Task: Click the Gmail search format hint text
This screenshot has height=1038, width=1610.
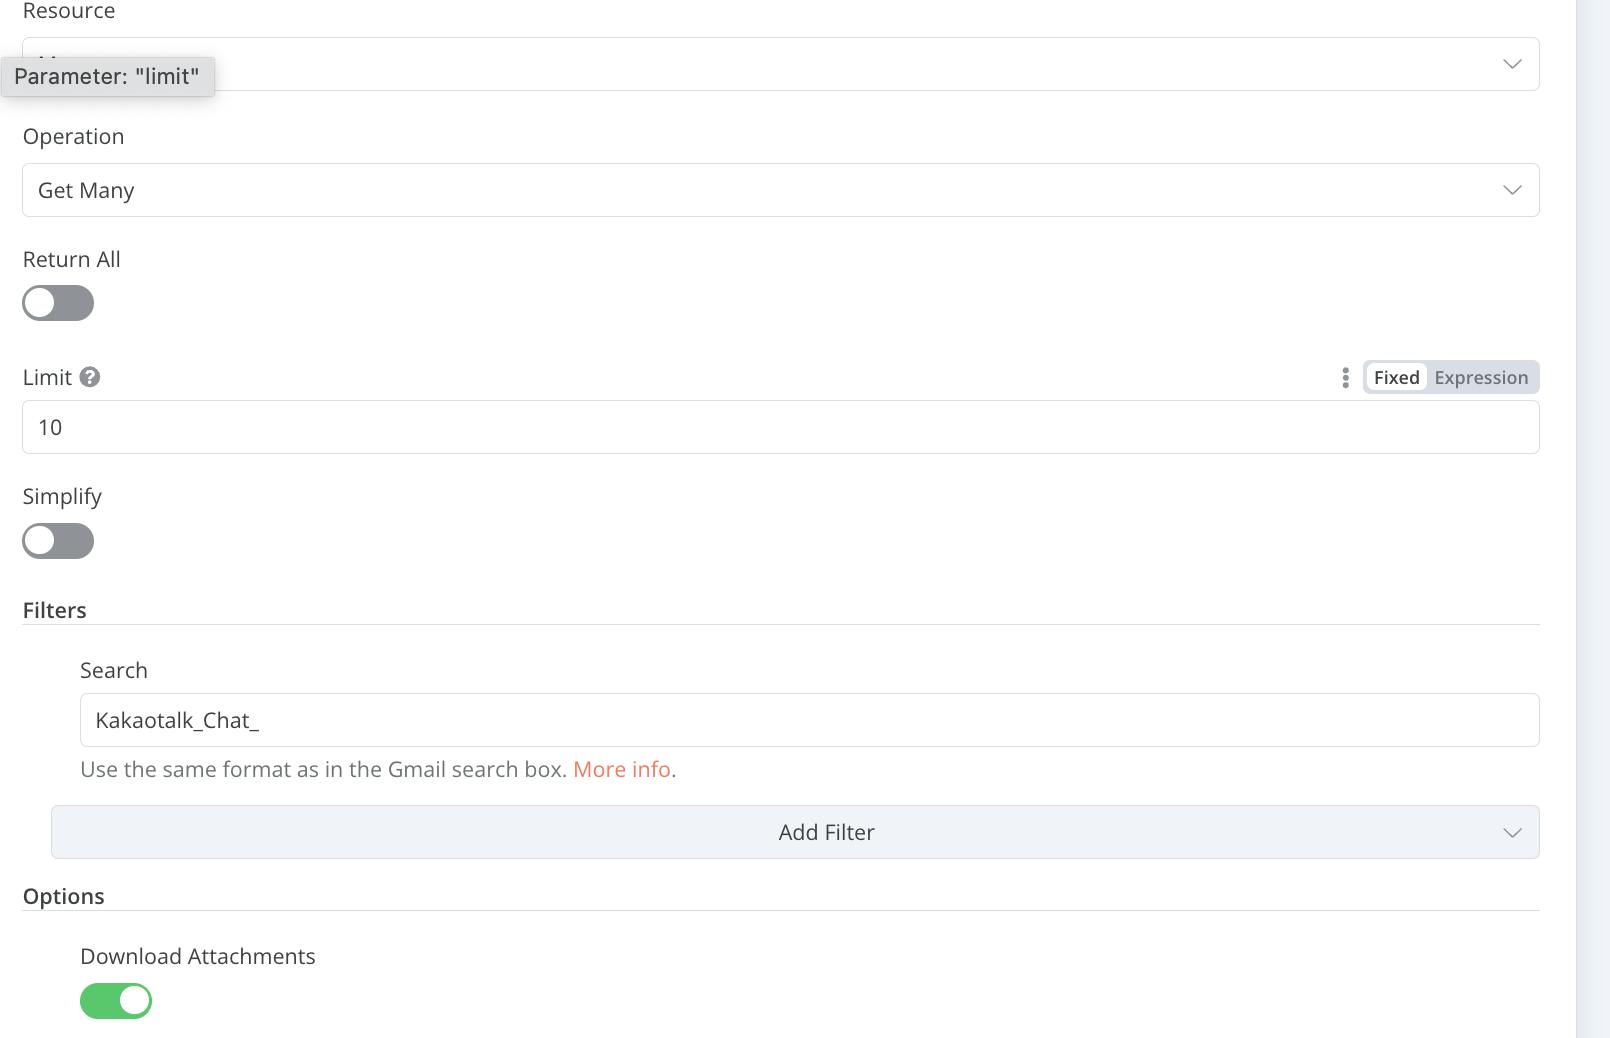Action: click(323, 769)
